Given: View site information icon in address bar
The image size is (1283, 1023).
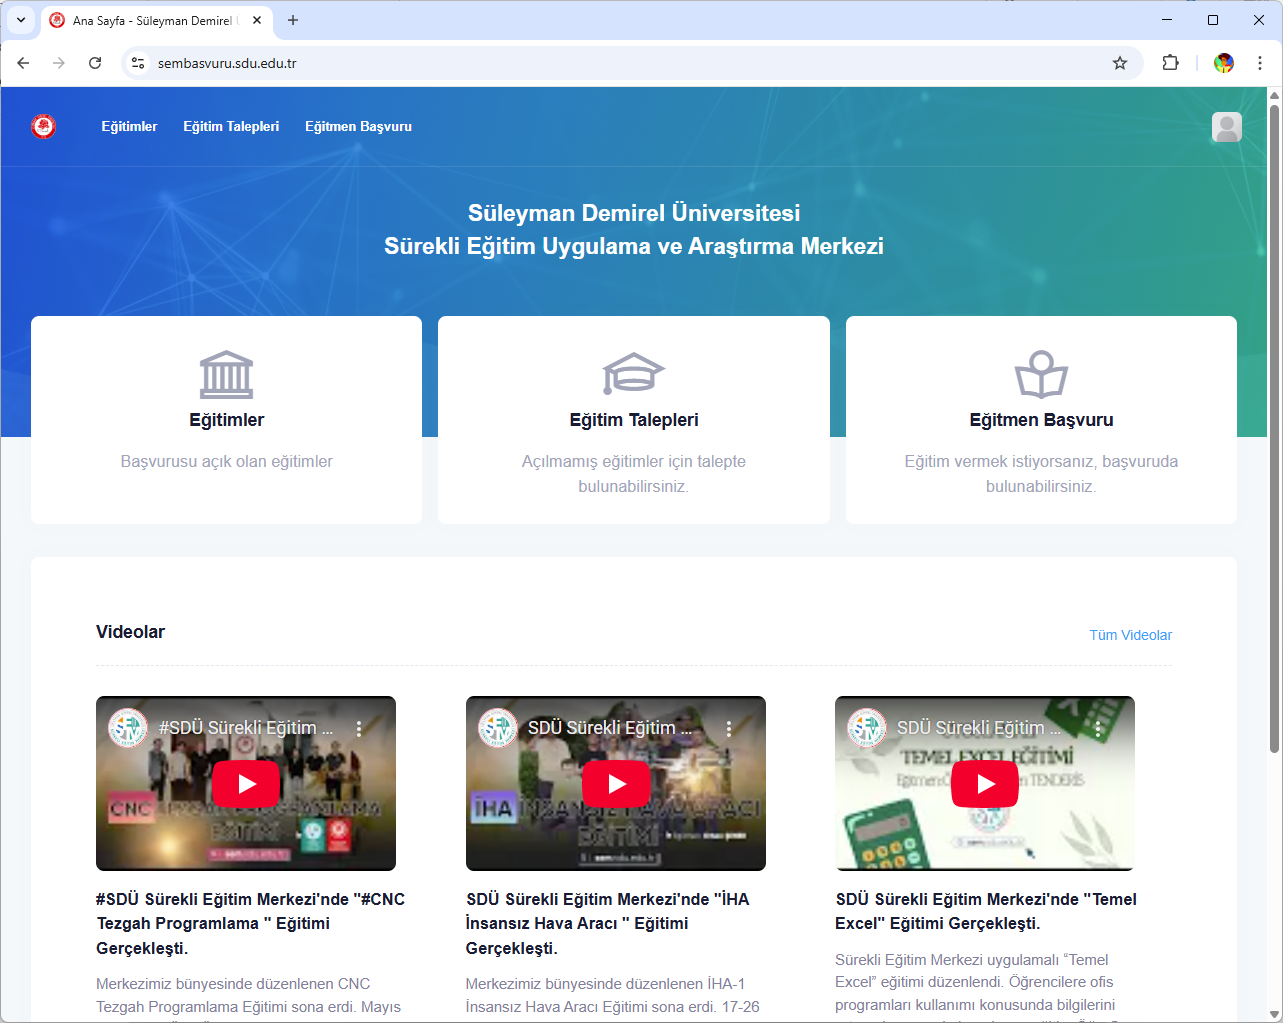Looking at the screenshot, I should [138, 63].
